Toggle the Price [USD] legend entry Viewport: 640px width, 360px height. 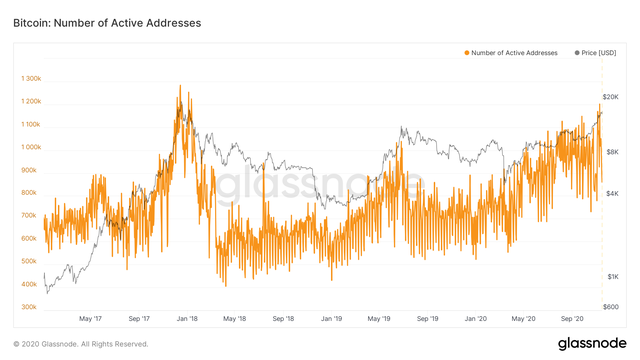tap(595, 53)
